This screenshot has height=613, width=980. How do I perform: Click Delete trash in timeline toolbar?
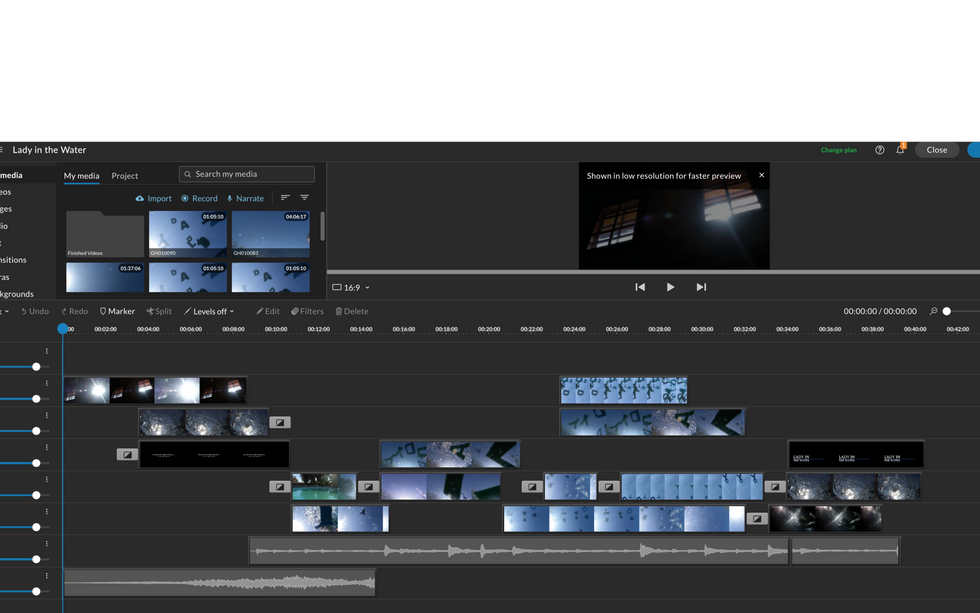point(352,311)
